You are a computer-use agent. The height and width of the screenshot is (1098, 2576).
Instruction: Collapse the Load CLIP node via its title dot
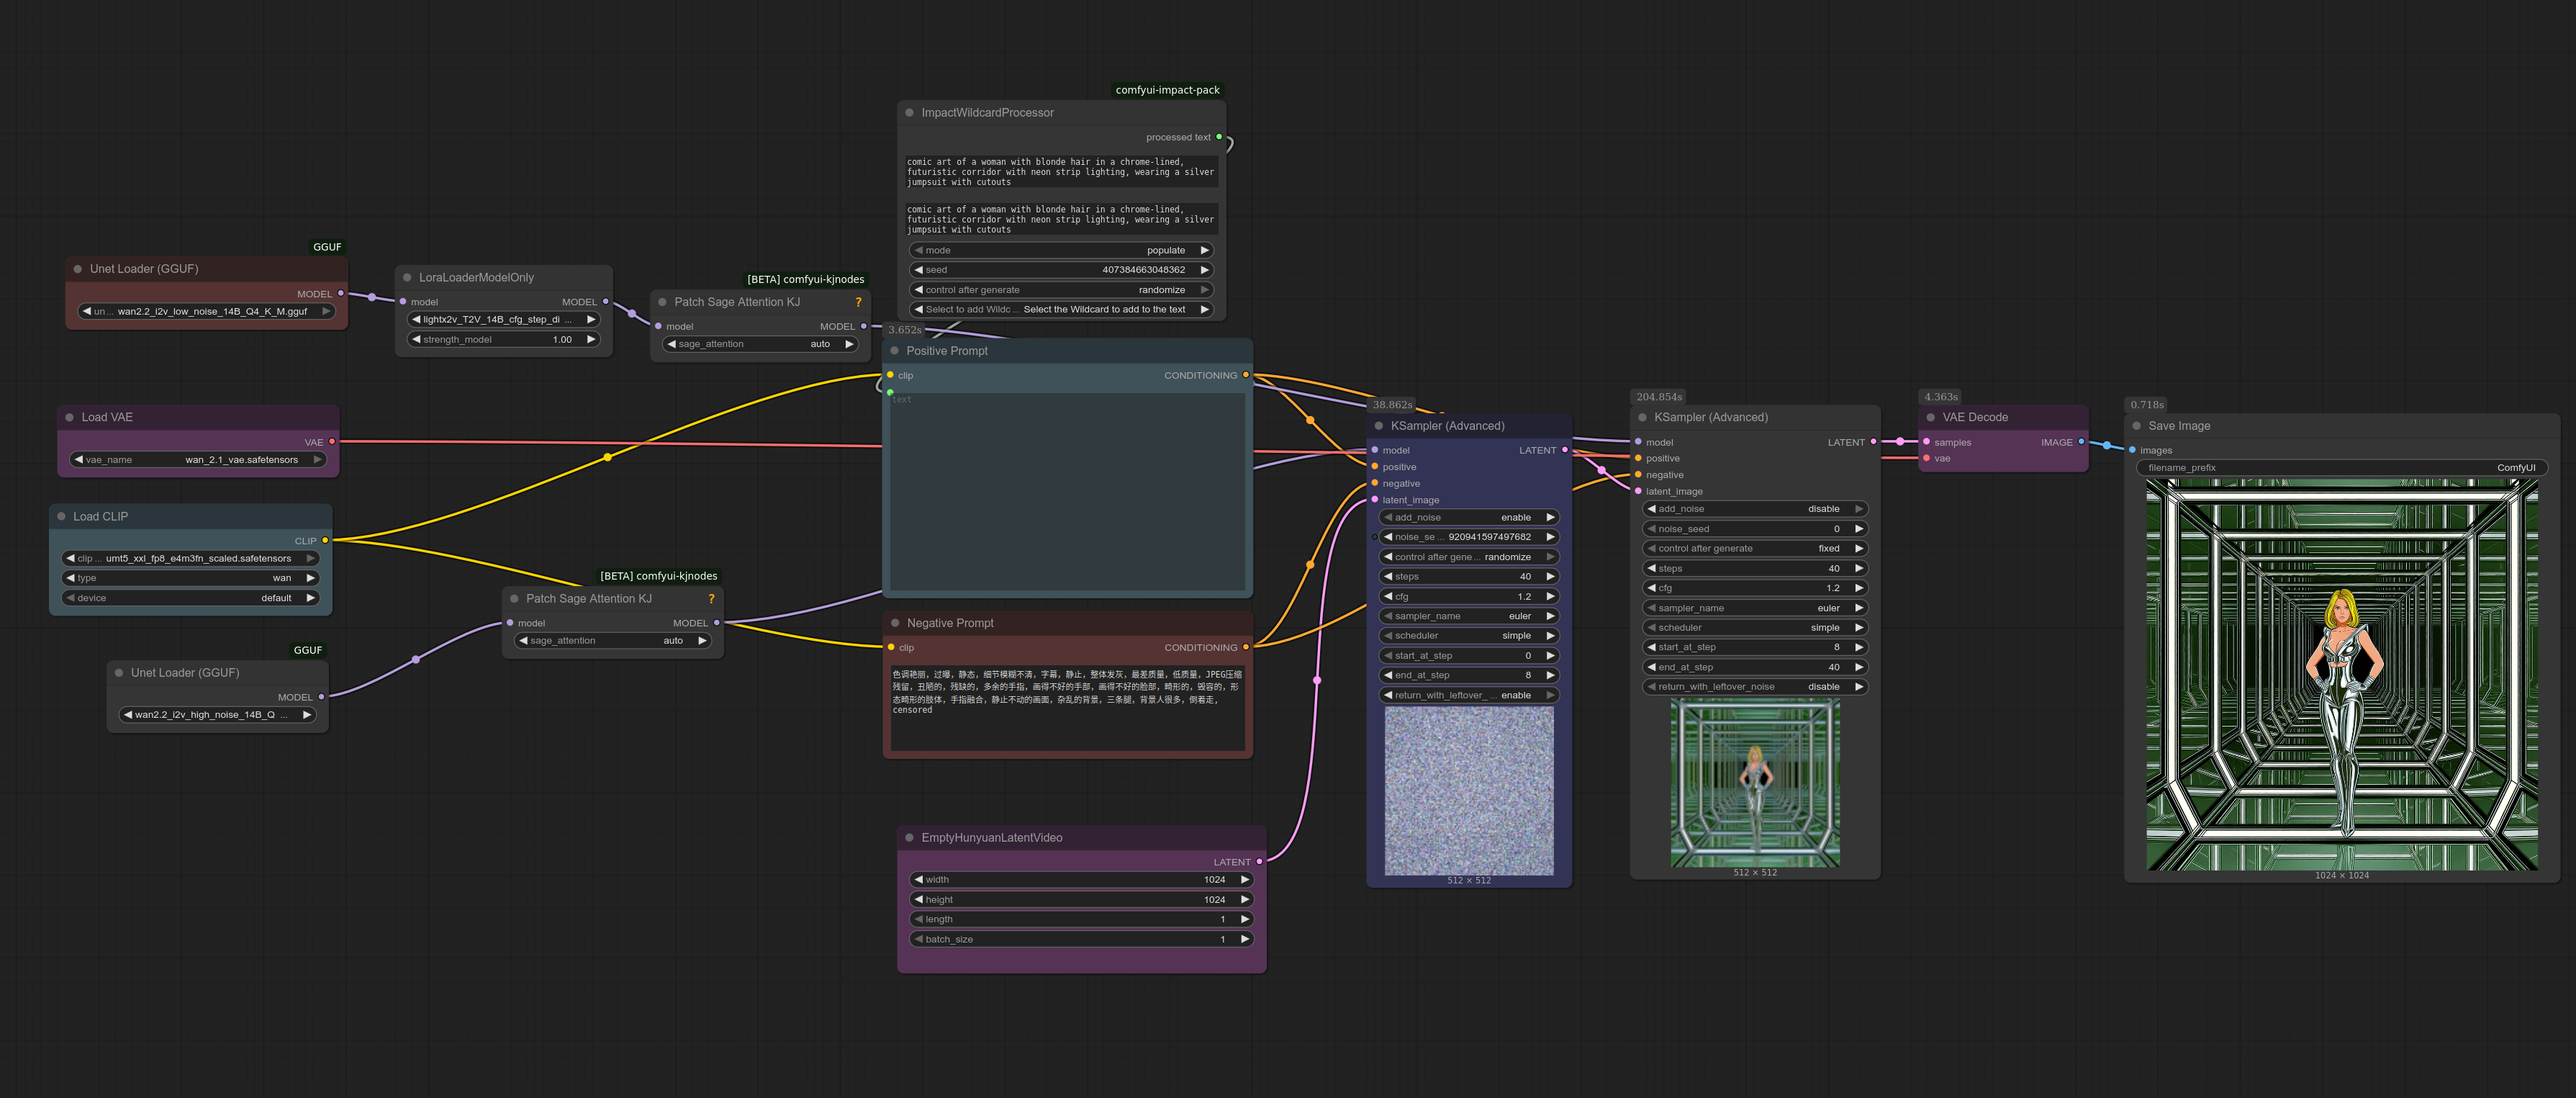(x=61, y=517)
